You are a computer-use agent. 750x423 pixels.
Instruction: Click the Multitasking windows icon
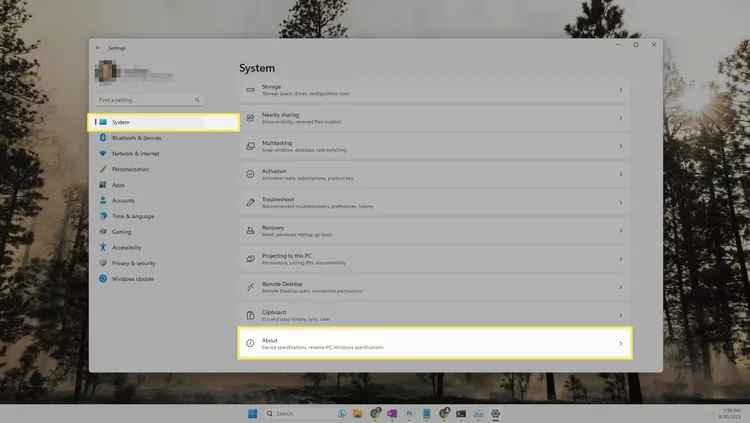(250, 146)
